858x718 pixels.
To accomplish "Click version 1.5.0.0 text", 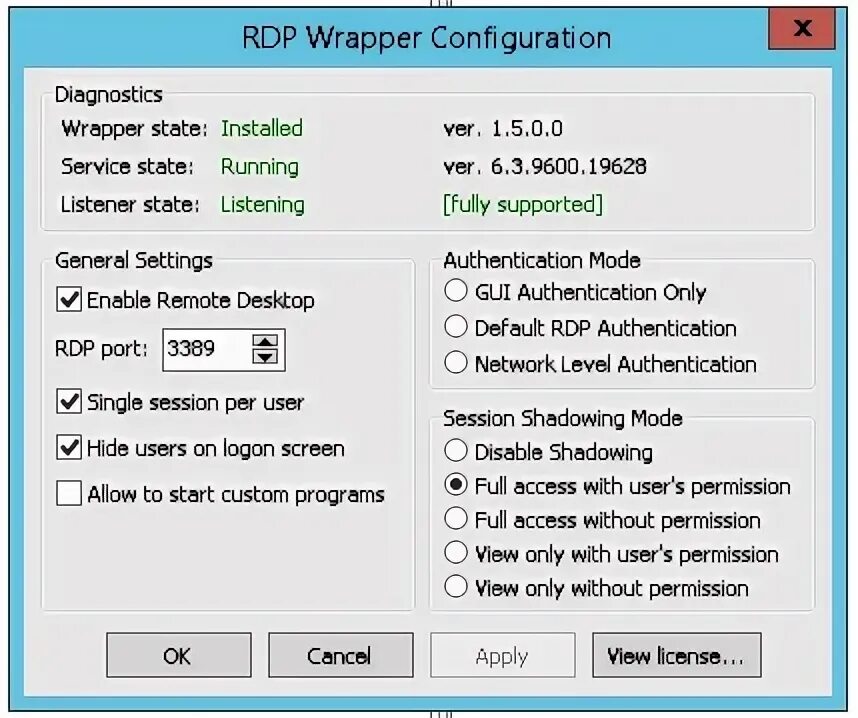I will click(503, 129).
